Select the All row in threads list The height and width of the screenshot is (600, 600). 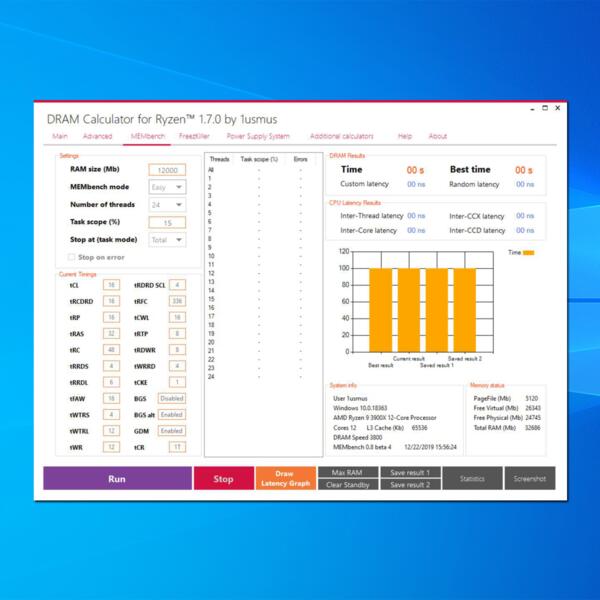pyautogui.click(x=262, y=170)
